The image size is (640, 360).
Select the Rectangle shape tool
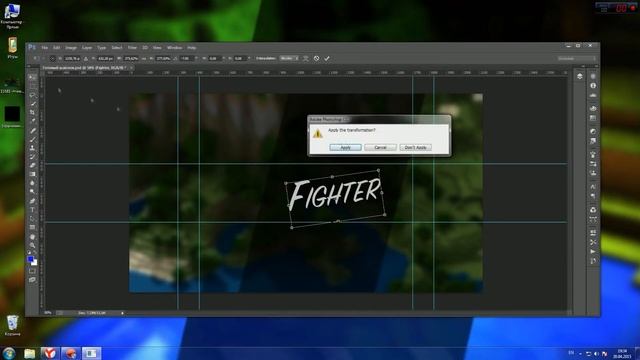(x=32, y=227)
